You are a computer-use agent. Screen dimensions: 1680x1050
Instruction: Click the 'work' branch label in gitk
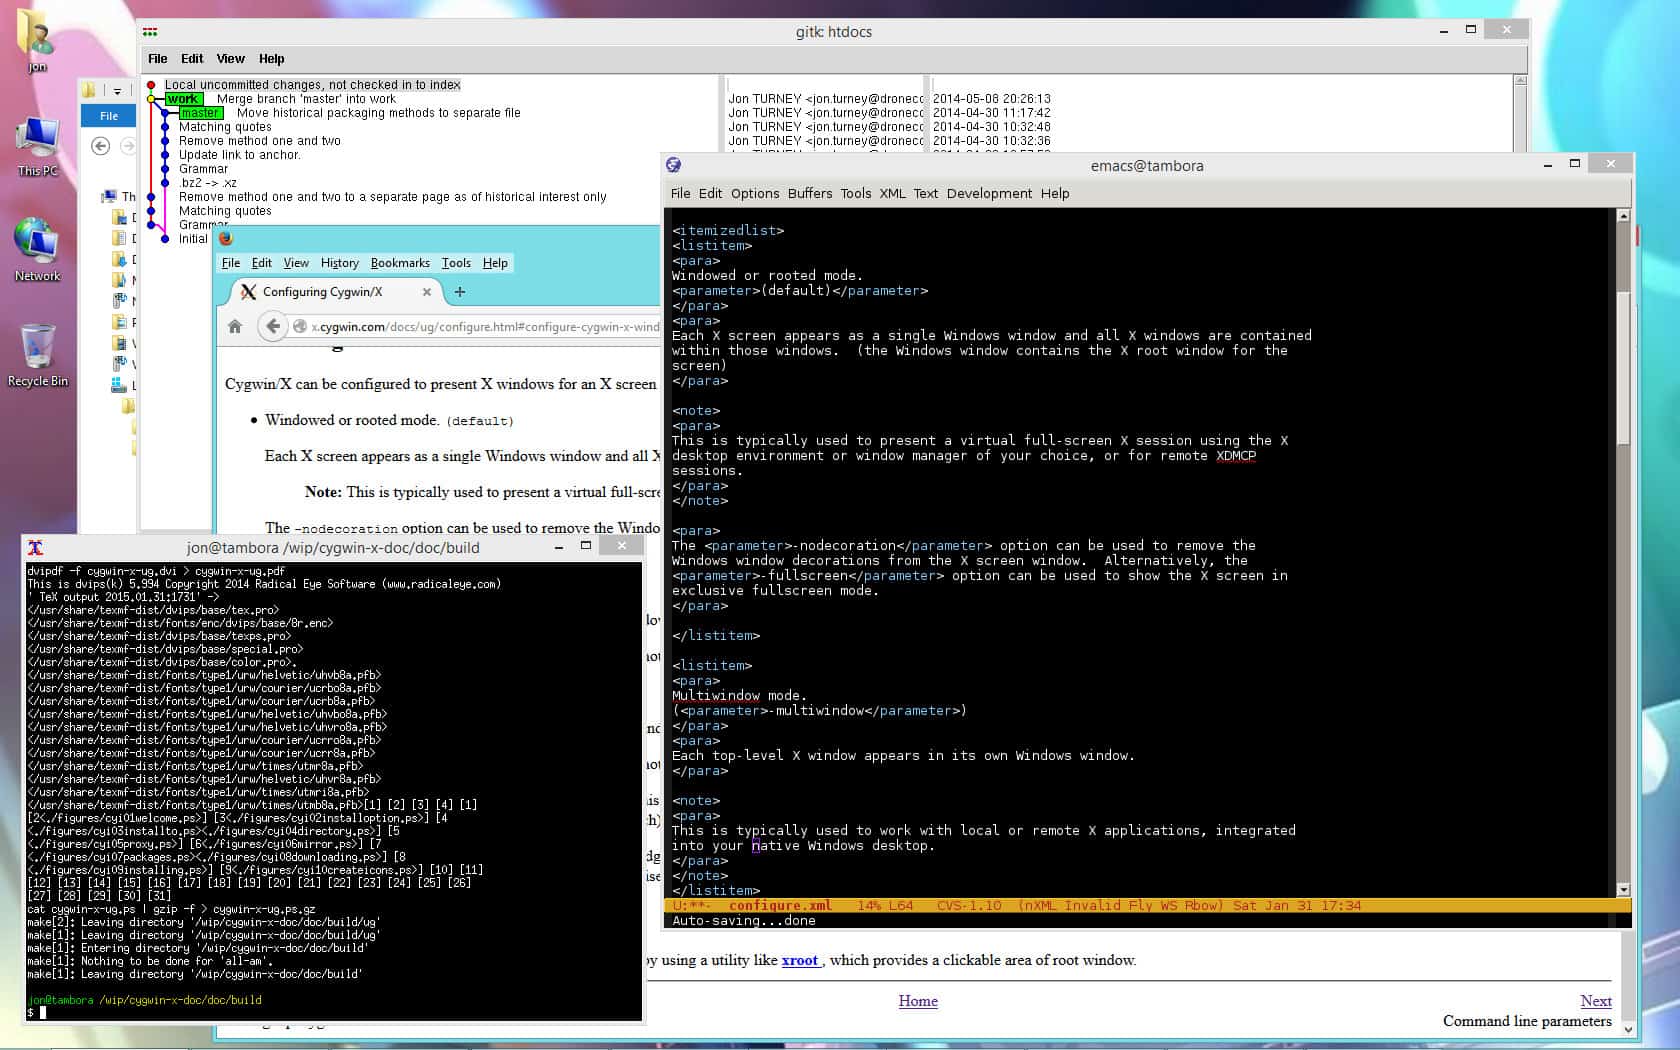pyautogui.click(x=183, y=99)
